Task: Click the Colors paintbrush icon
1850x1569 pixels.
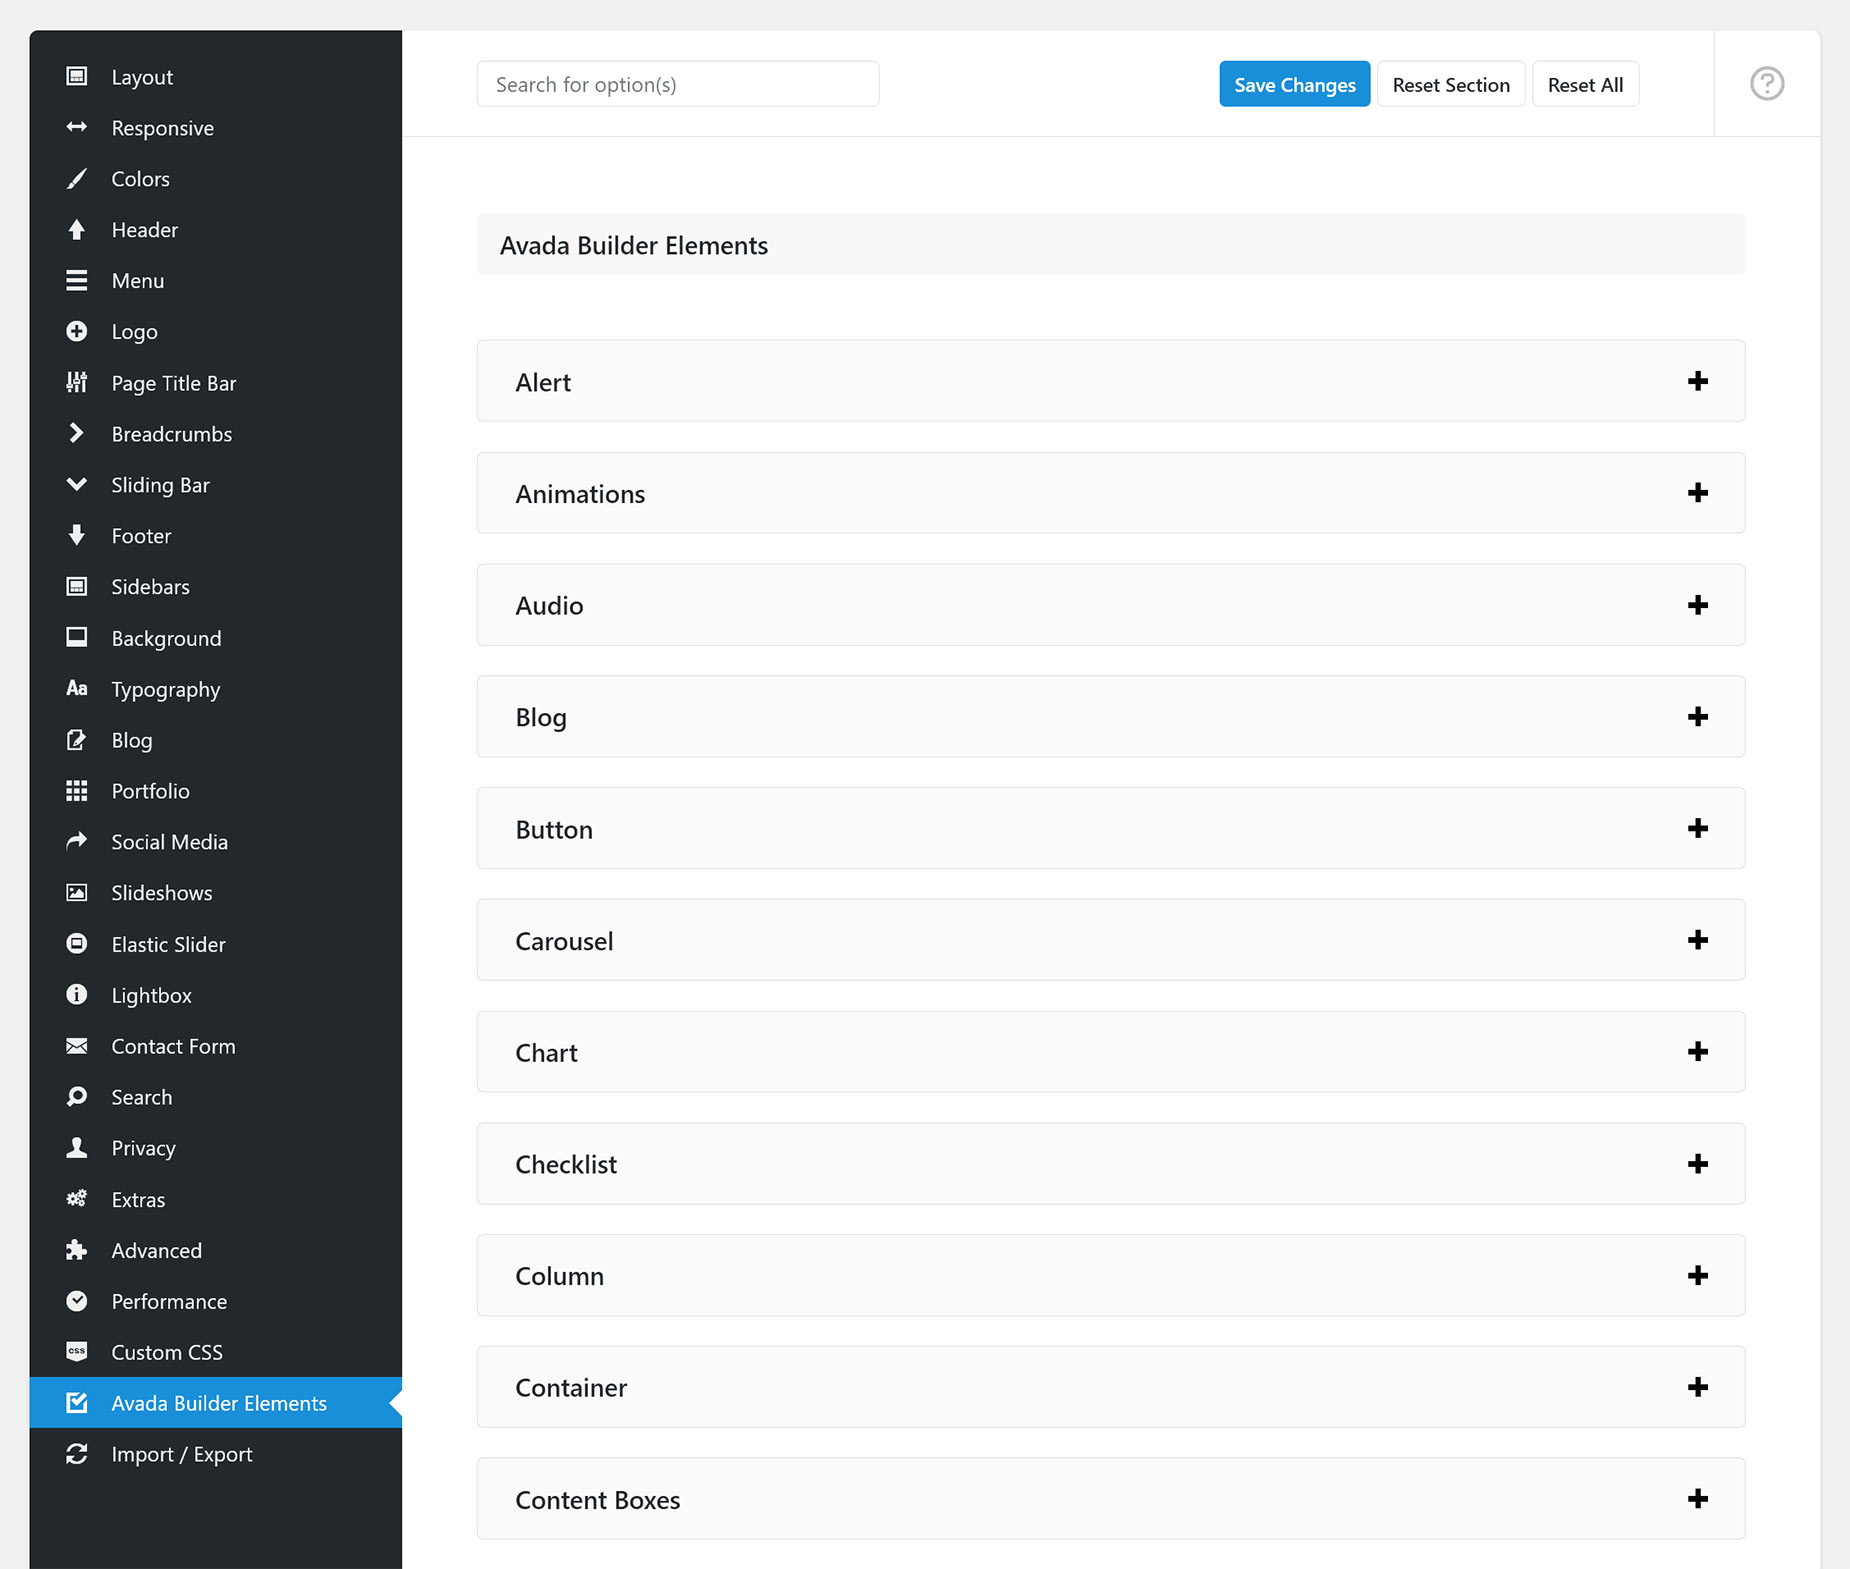Action: point(77,179)
